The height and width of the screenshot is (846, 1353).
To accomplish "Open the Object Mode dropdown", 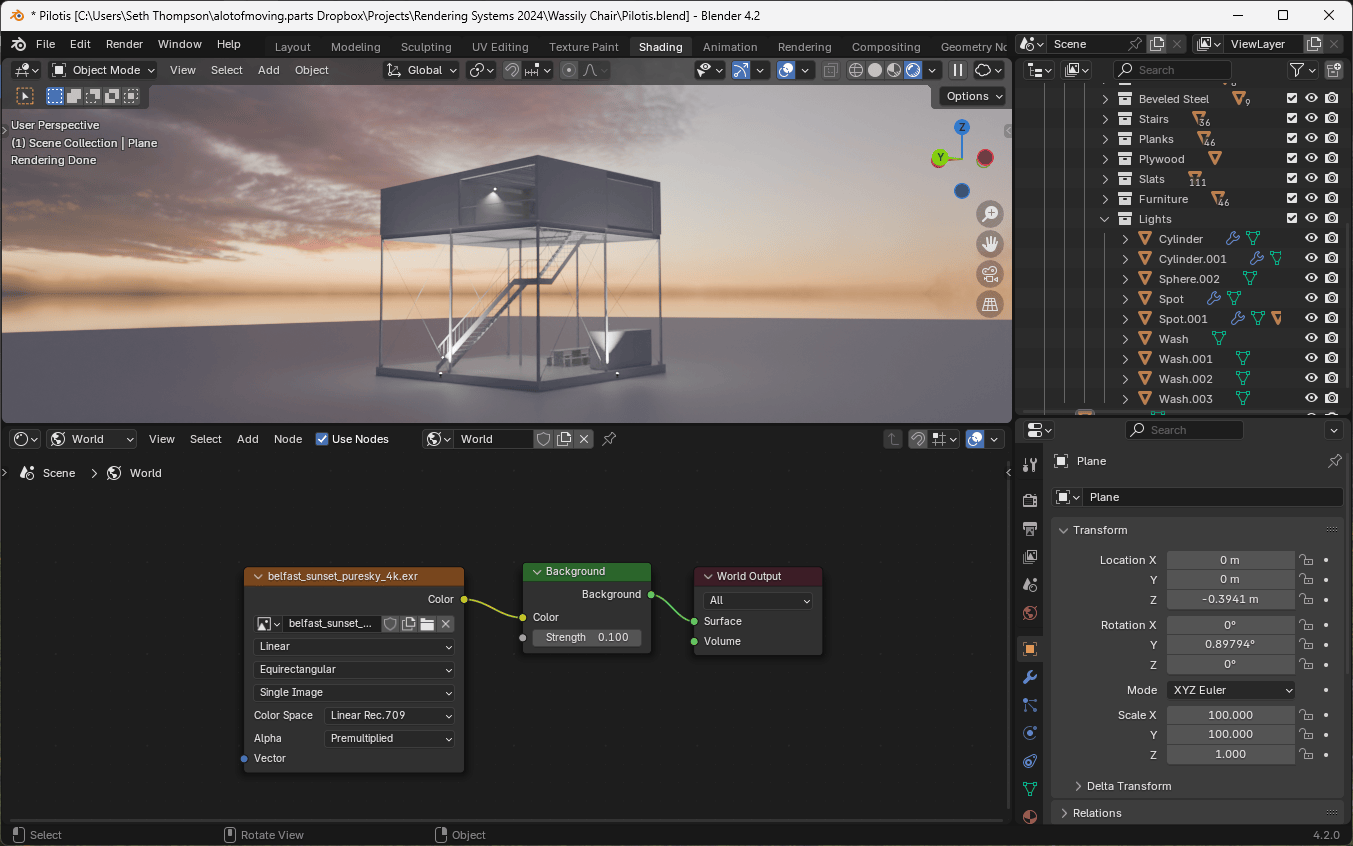I will pos(103,70).
